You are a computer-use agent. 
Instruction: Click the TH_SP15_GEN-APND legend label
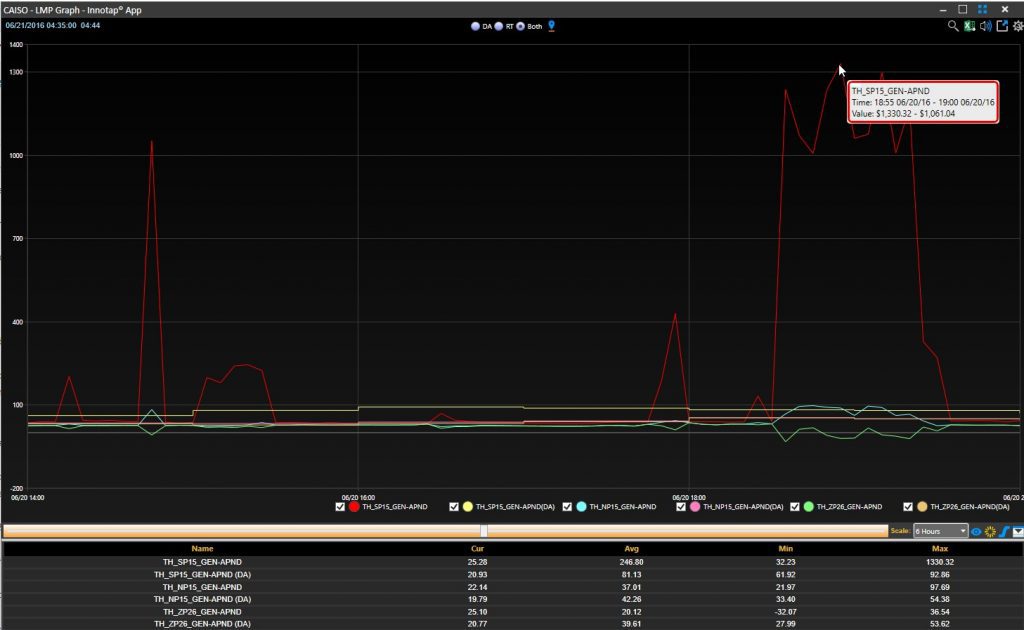pyautogui.click(x=395, y=507)
